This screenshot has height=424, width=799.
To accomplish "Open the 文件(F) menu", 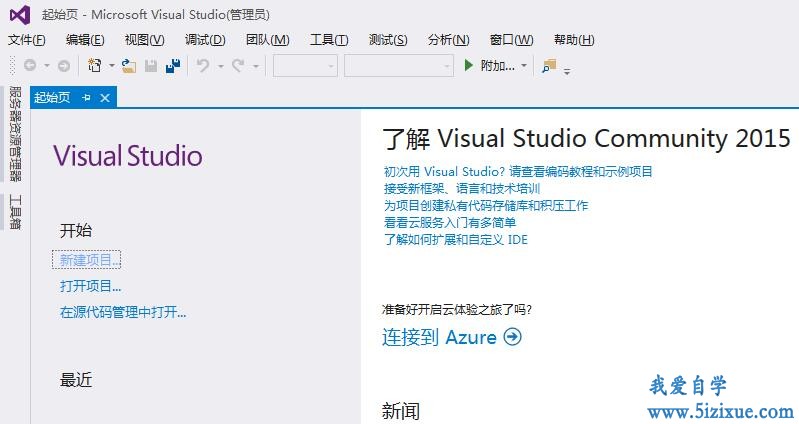I will click(x=26, y=40).
